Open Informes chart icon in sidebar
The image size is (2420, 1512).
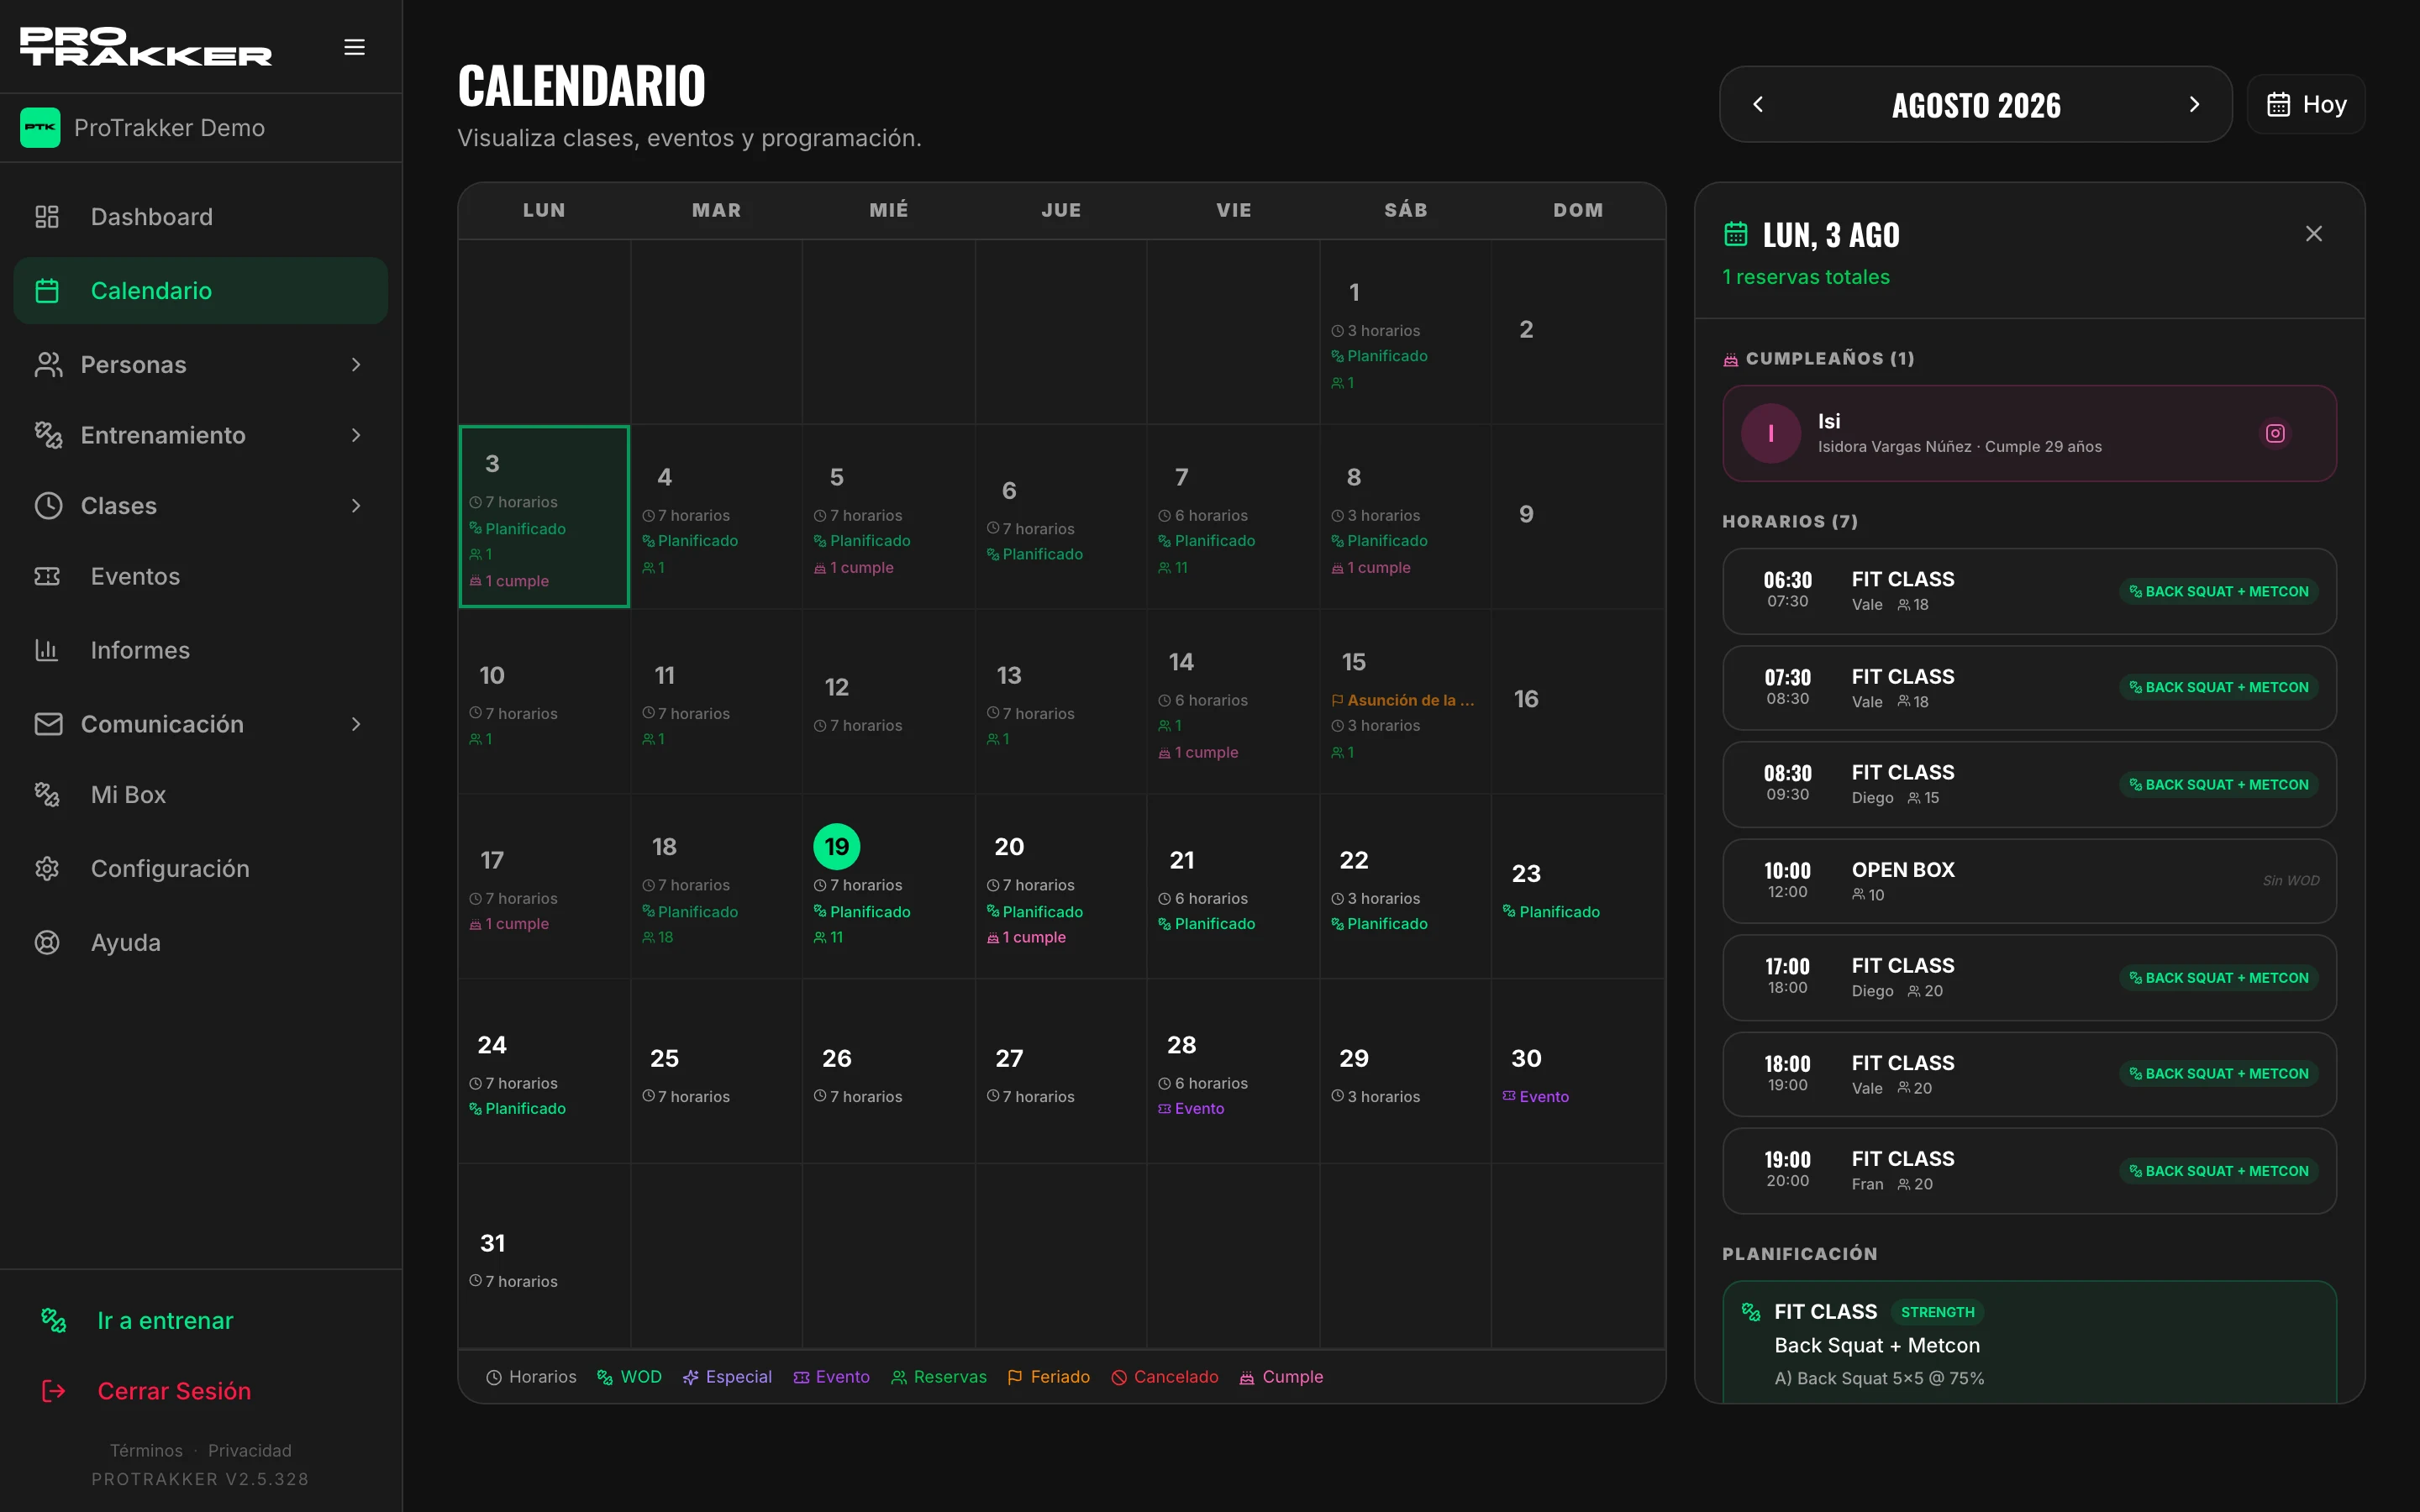point(47,650)
